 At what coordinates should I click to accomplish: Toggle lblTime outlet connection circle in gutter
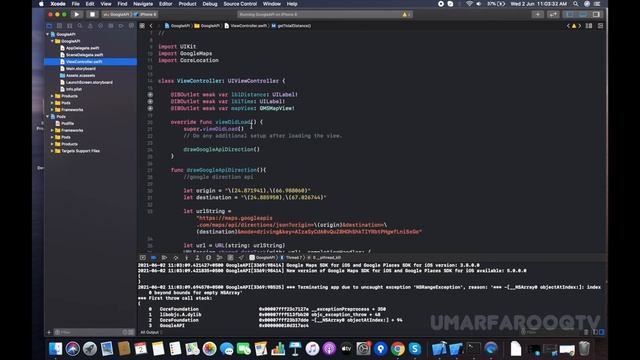click(150, 102)
